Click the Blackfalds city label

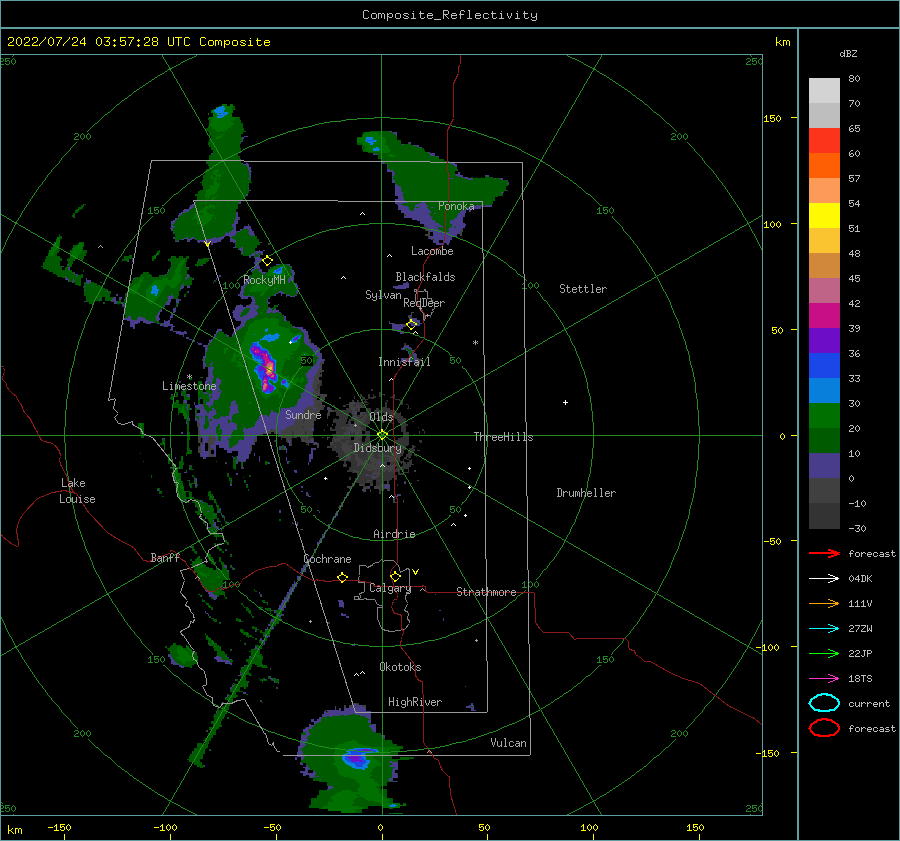(425, 277)
